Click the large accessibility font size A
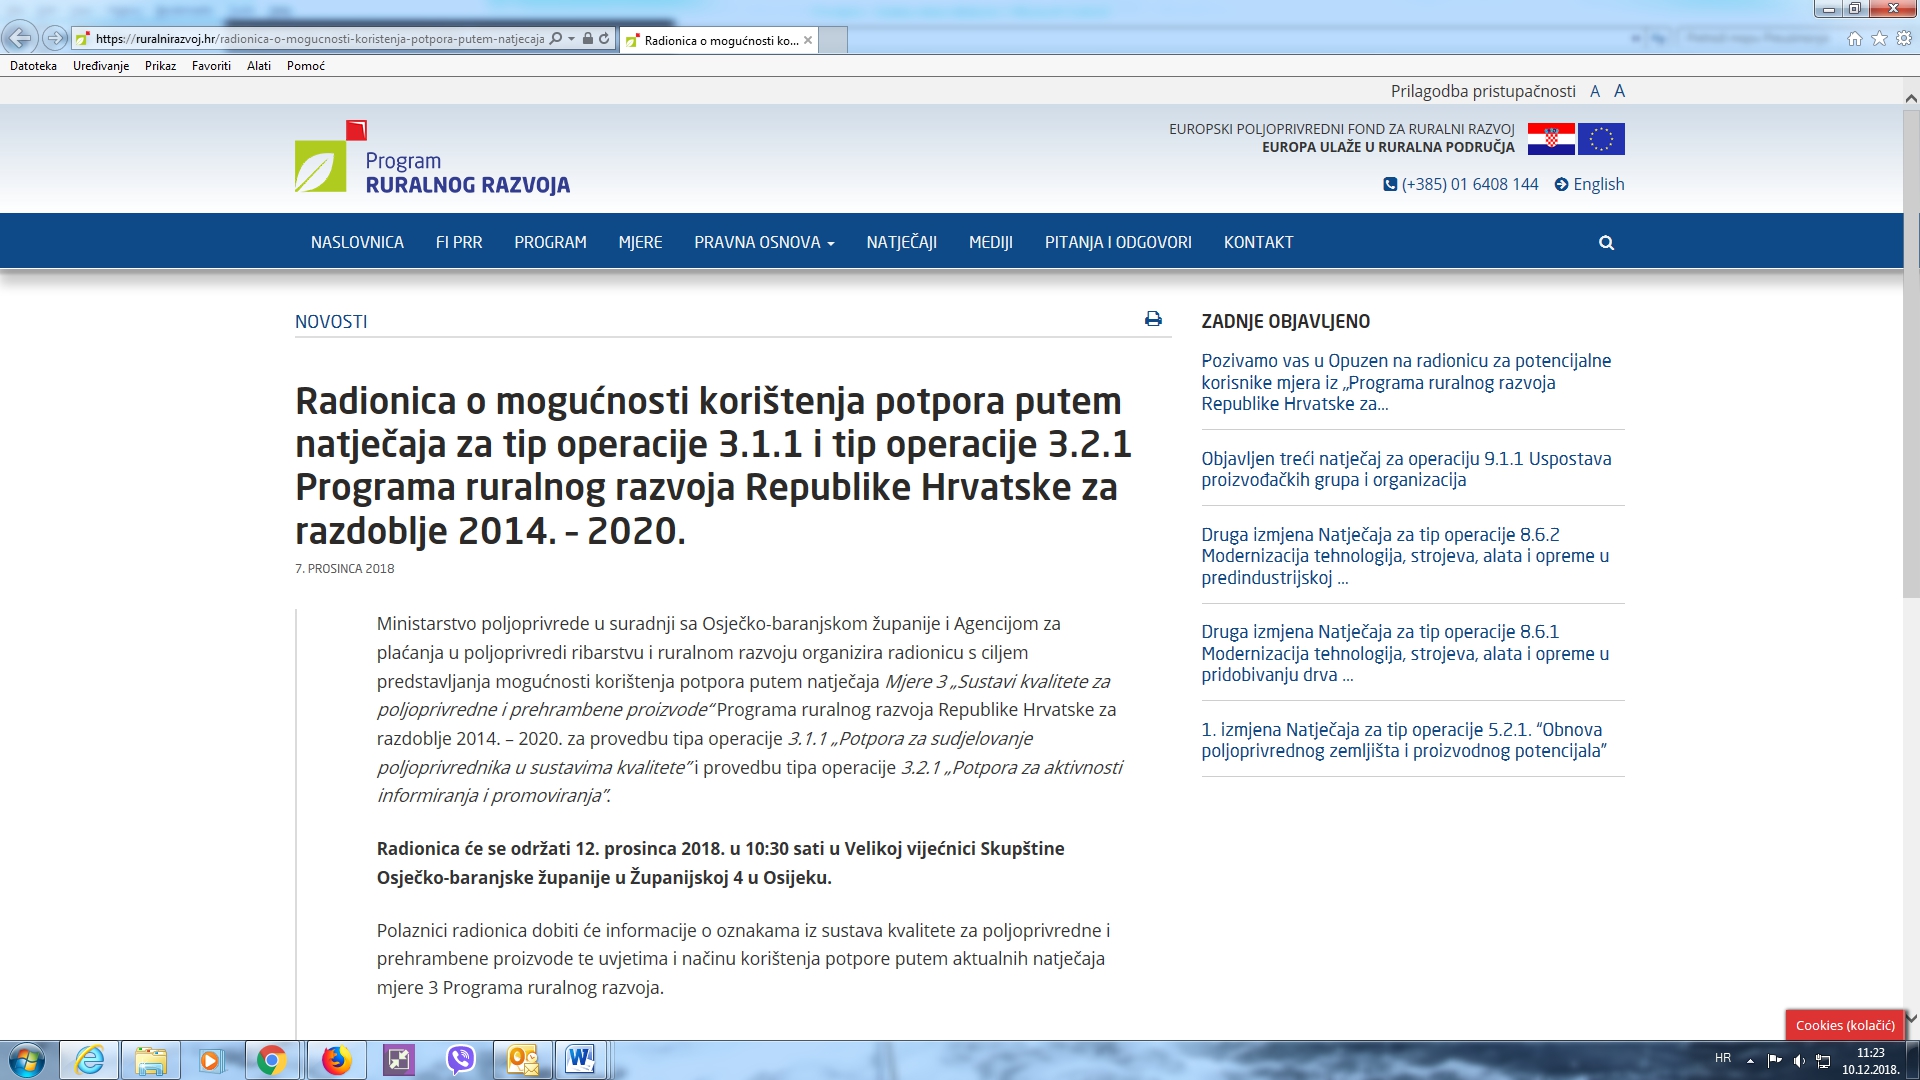The image size is (1920, 1080). pos(1619,91)
